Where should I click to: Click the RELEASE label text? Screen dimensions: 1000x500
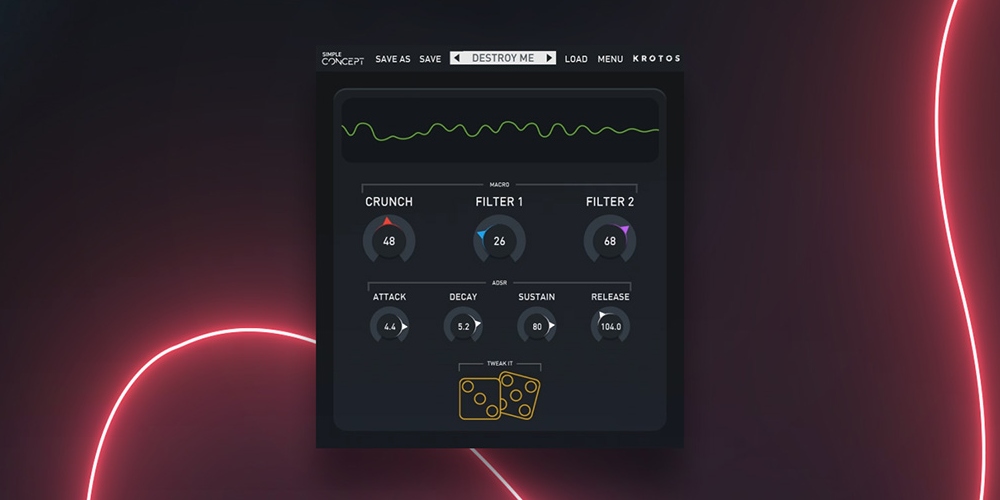point(610,297)
